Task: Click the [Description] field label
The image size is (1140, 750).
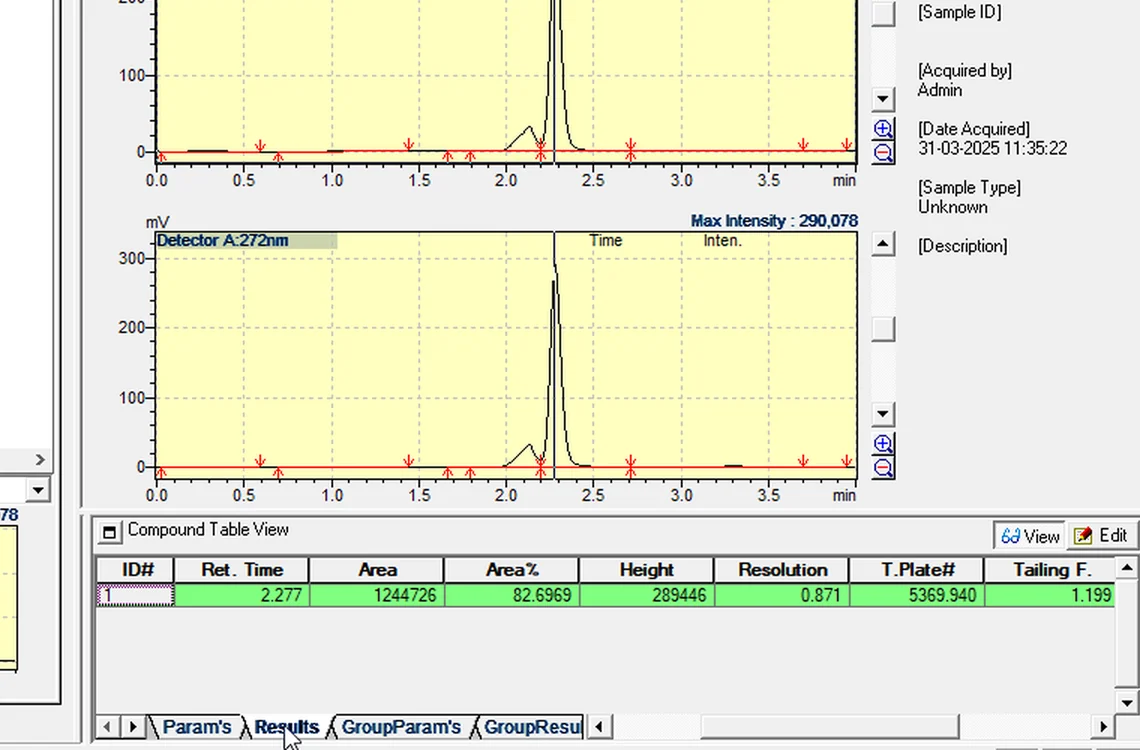Action: pos(963,246)
